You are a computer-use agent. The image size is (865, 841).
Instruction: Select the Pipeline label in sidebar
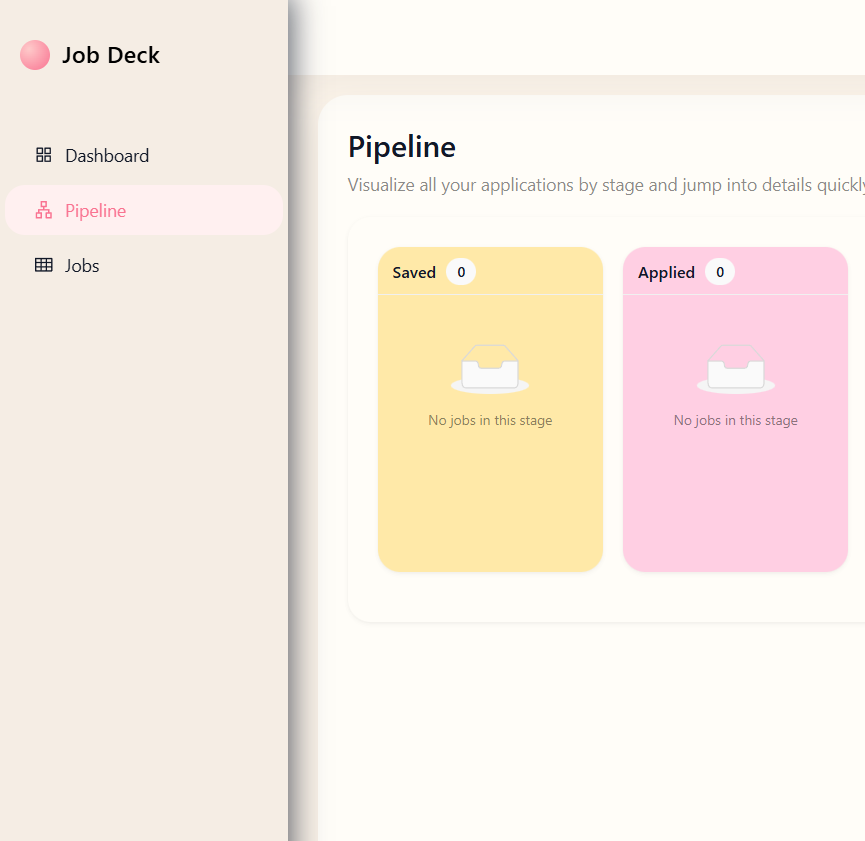(96, 211)
